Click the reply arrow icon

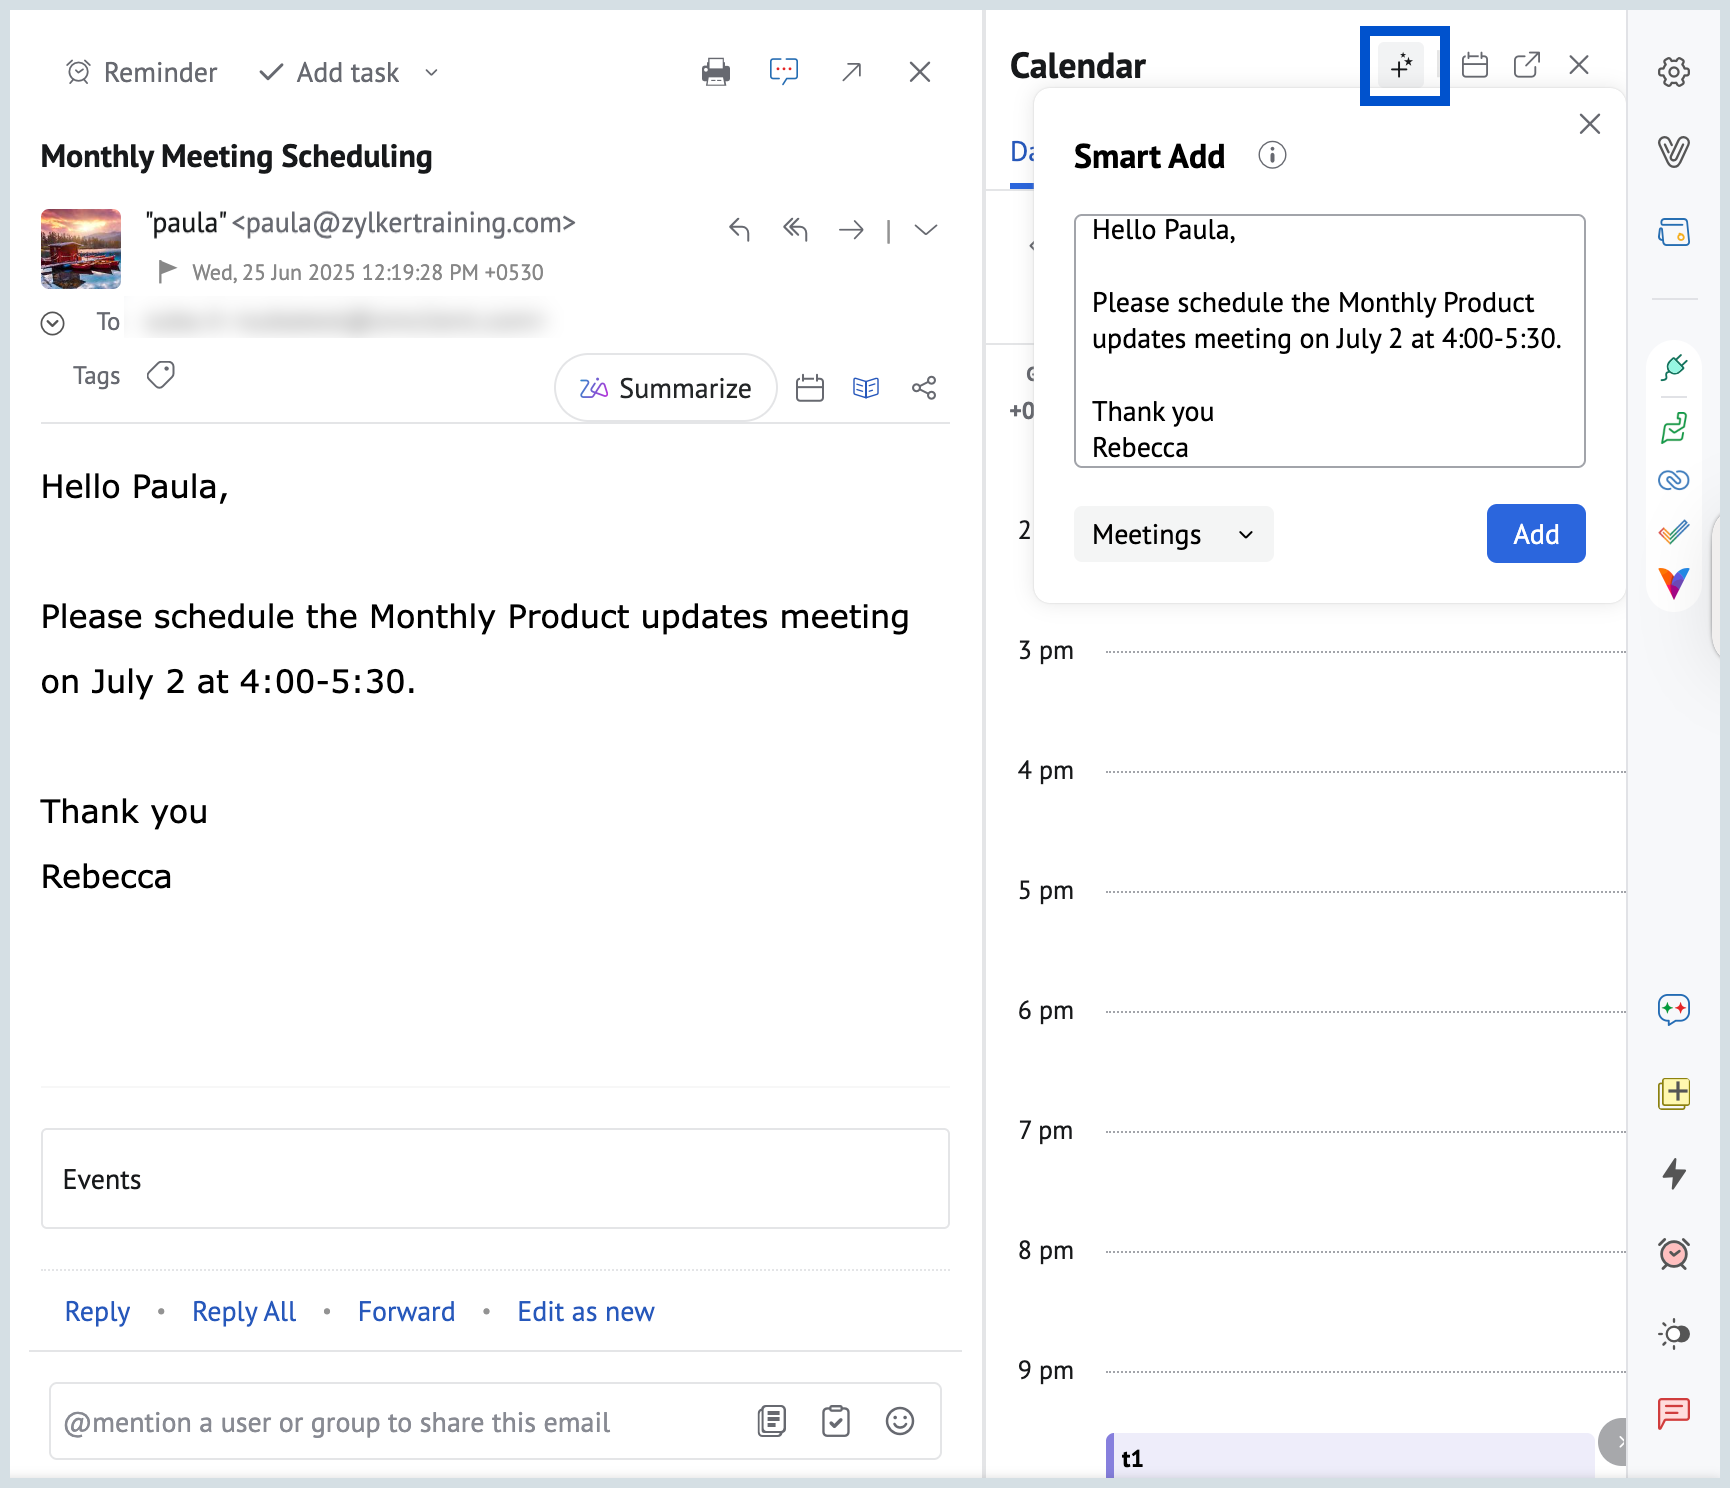739,230
